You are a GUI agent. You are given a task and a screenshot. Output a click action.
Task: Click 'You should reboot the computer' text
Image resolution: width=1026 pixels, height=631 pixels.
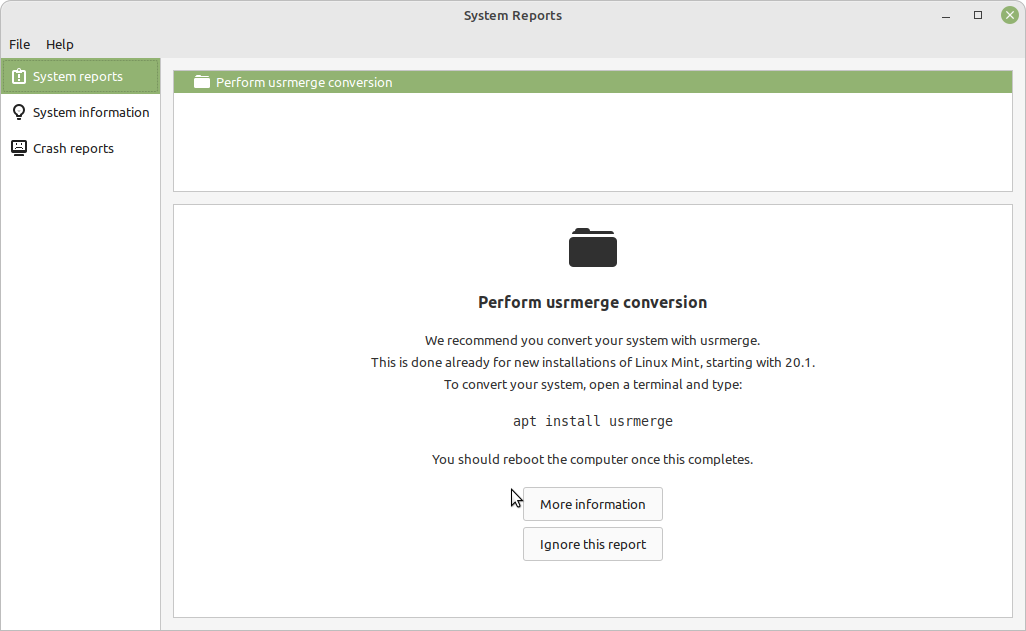[x=593, y=460]
